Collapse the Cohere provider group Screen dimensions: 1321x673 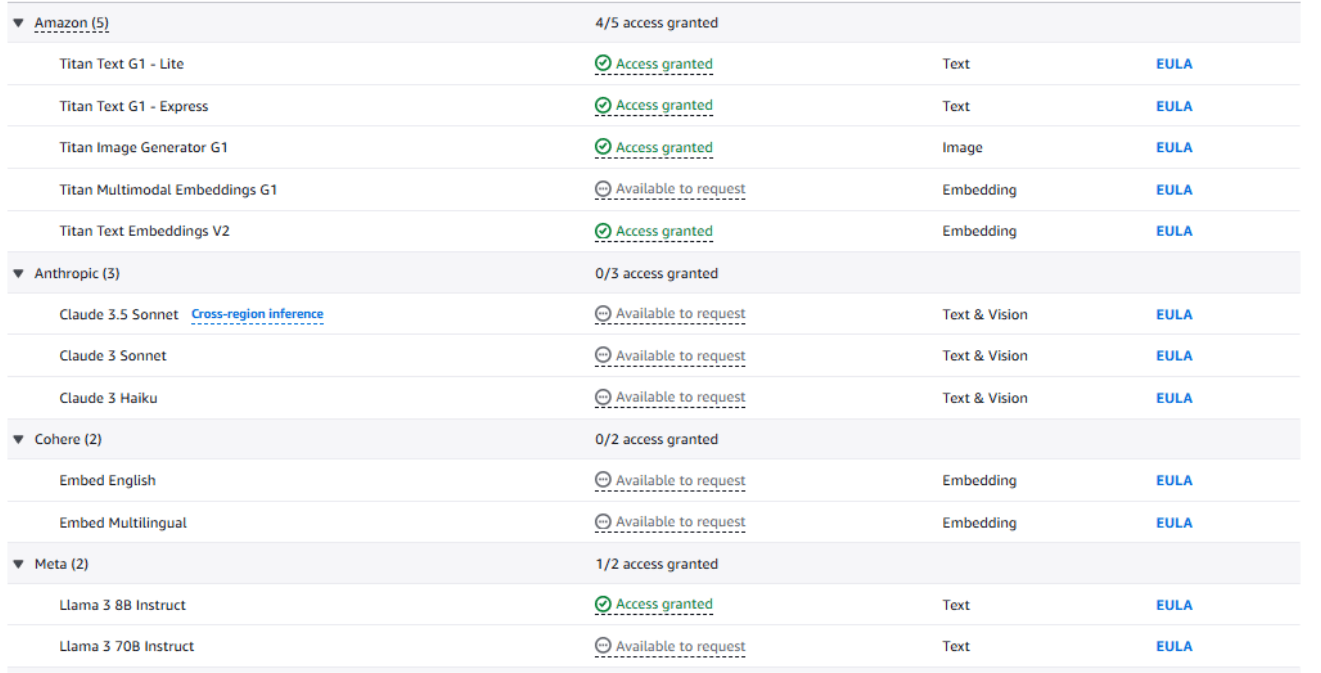(x=18, y=440)
